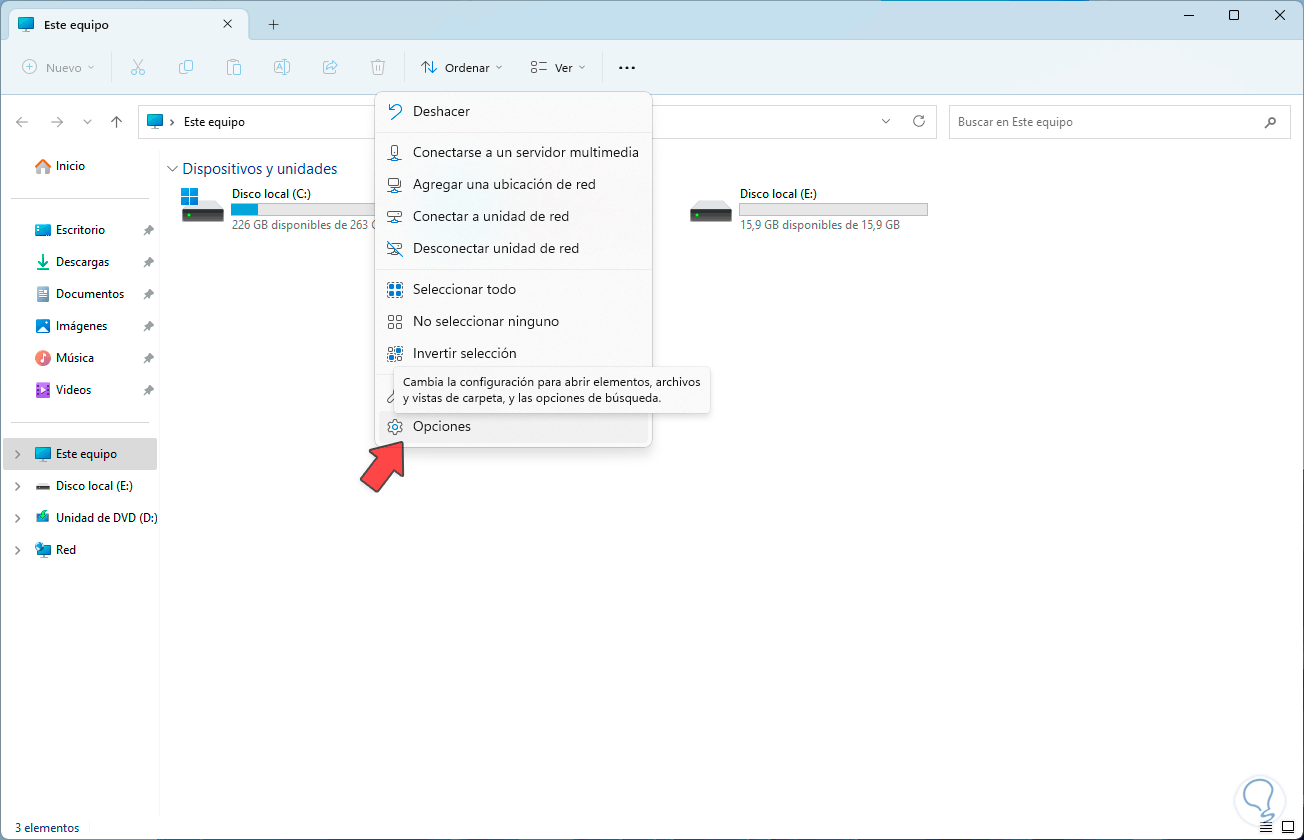Click the Refresh icon in the address bar
The height and width of the screenshot is (840, 1304).
pyautogui.click(x=919, y=121)
